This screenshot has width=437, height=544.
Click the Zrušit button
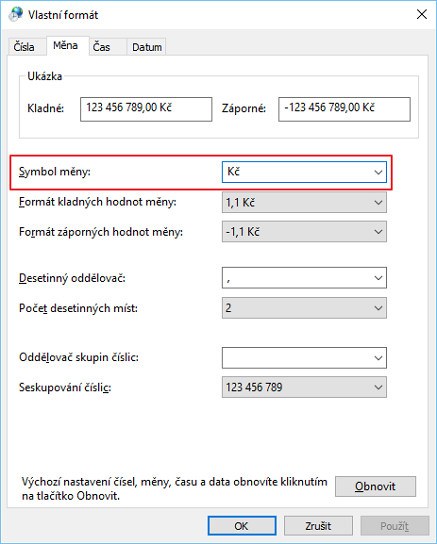318,526
